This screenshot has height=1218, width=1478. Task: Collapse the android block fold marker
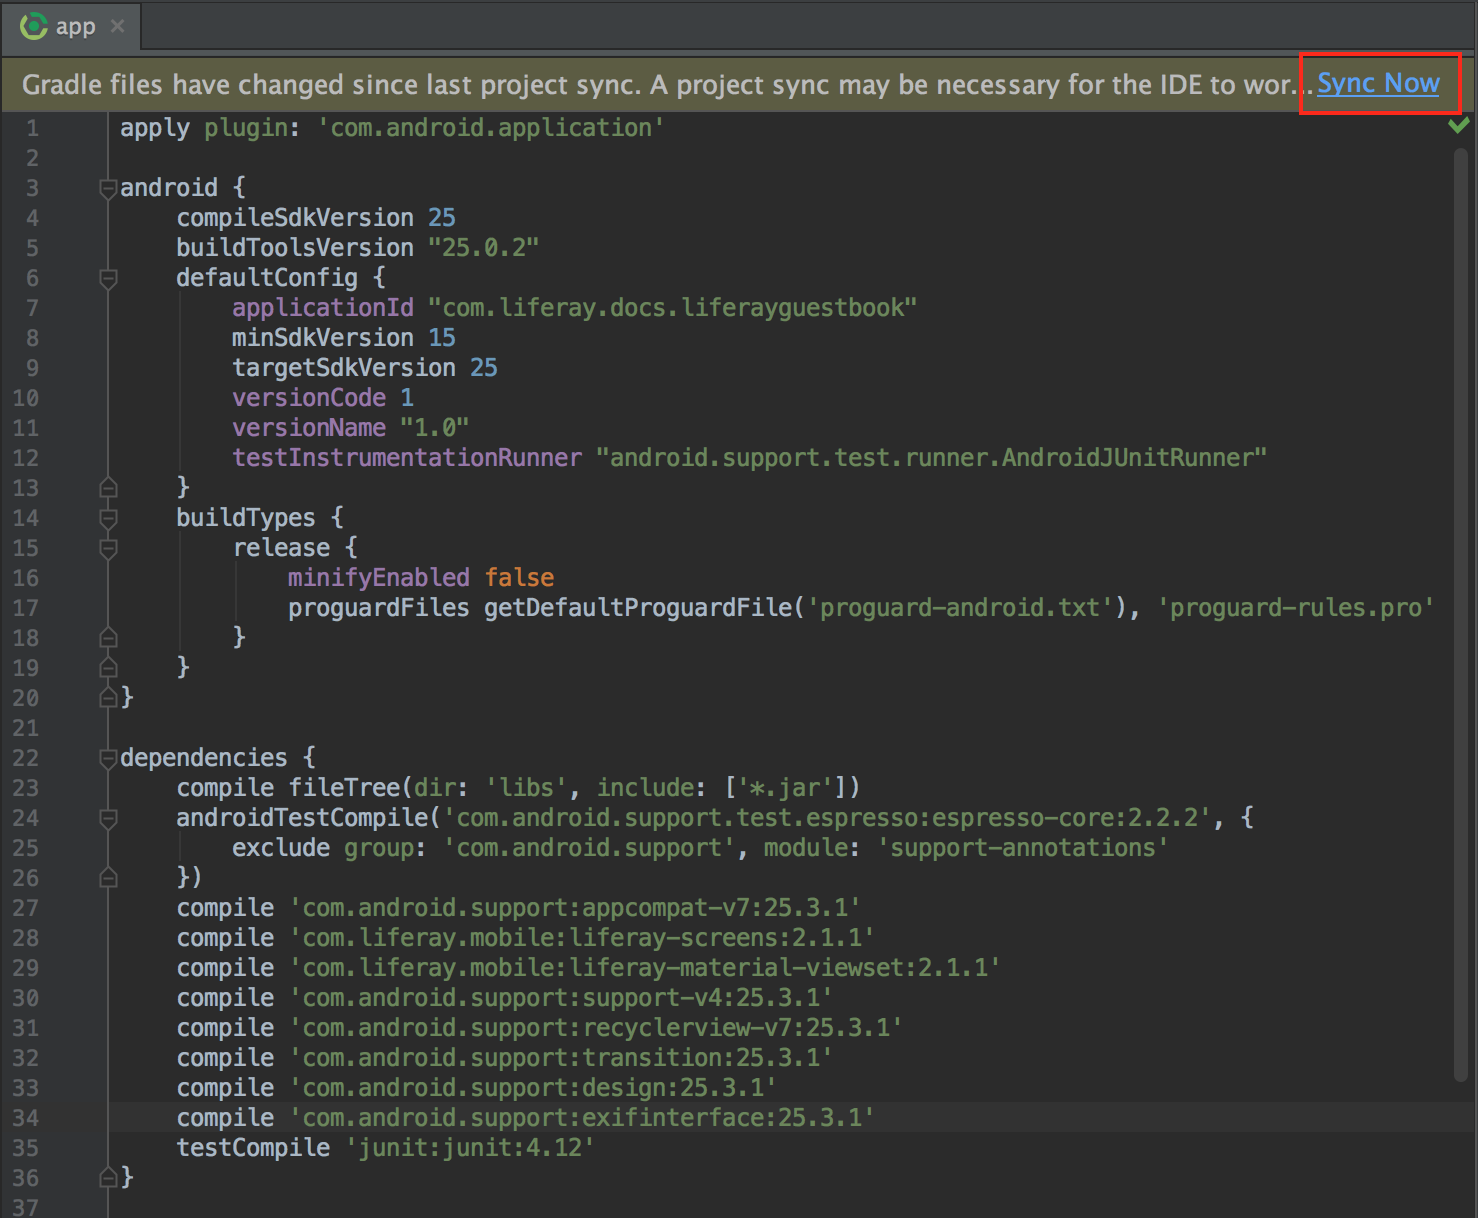108,188
